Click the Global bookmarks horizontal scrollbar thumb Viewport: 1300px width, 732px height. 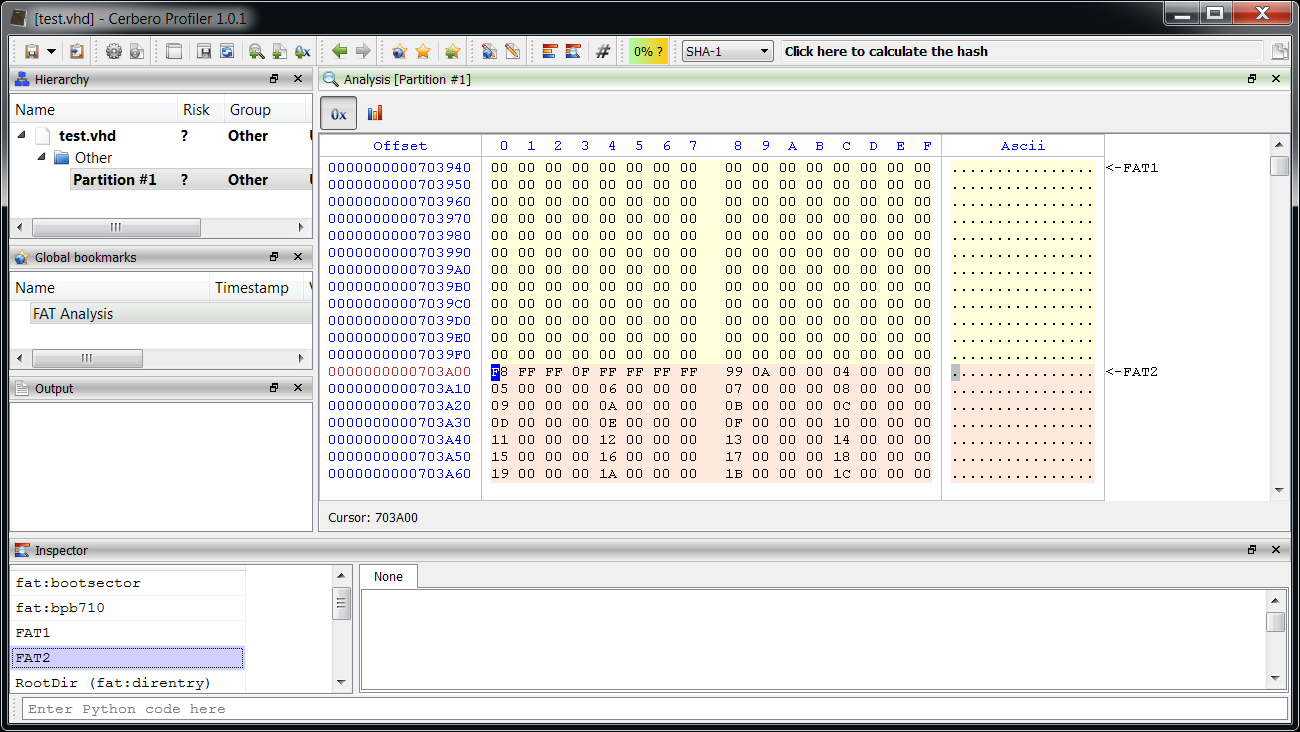point(87,358)
